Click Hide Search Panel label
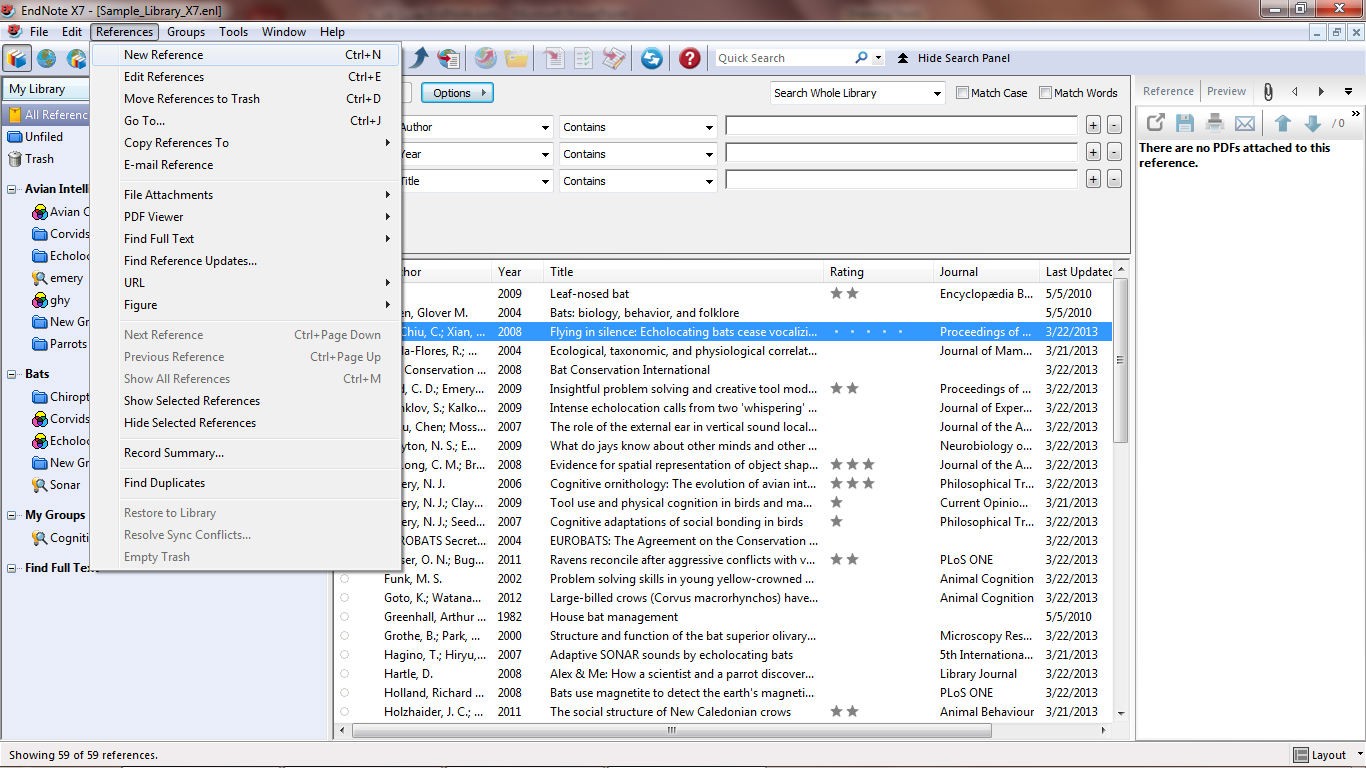1366x768 pixels. click(964, 58)
